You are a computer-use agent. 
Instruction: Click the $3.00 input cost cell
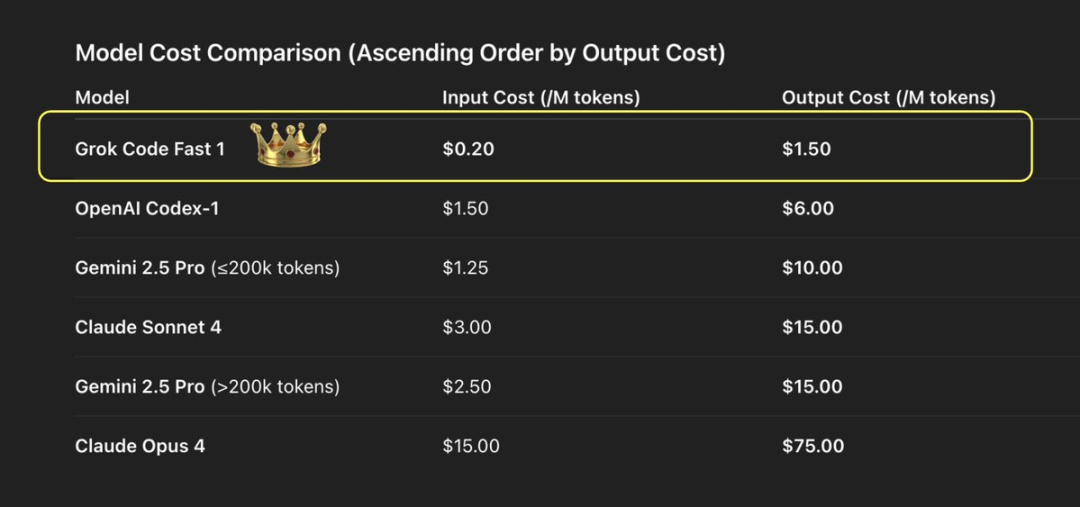(467, 327)
